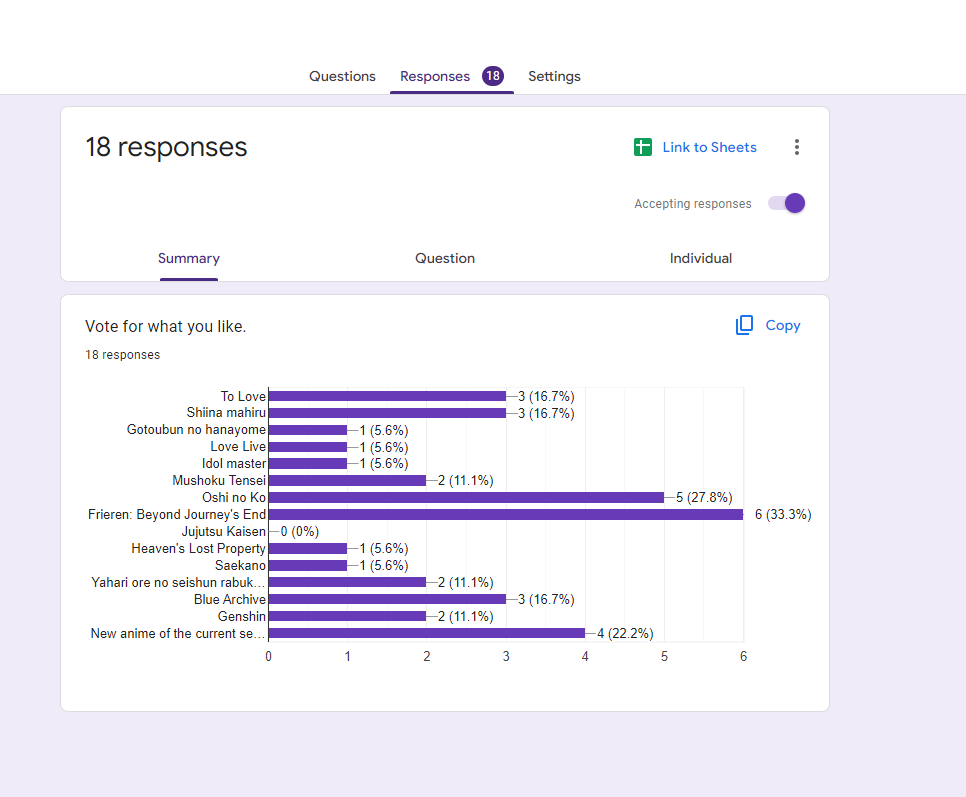
Task: Click the Saekano label
Action: (x=240, y=565)
